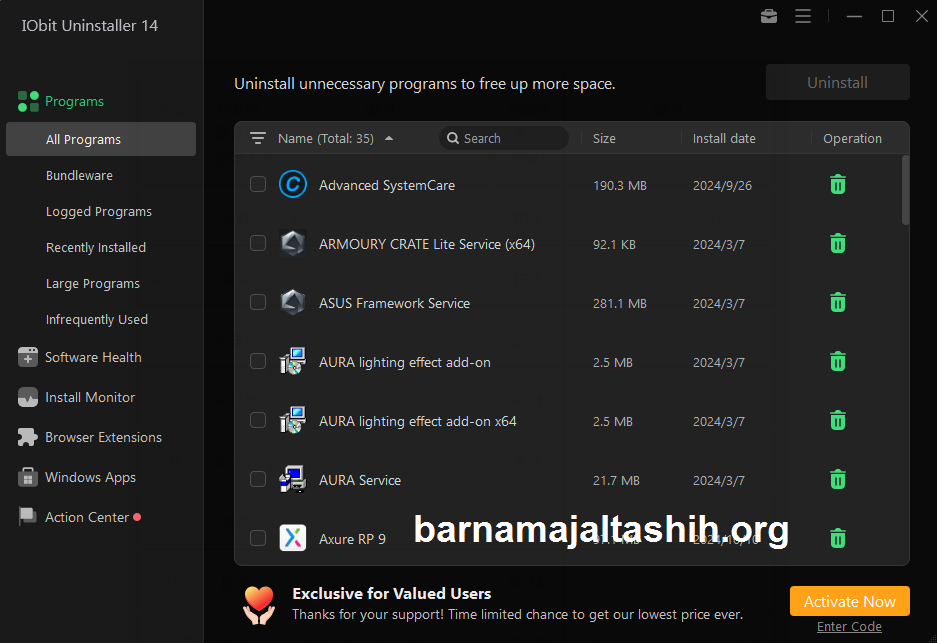This screenshot has width=937, height=643.
Task: Click the 21.7 MB size value
Action: [616, 480]
